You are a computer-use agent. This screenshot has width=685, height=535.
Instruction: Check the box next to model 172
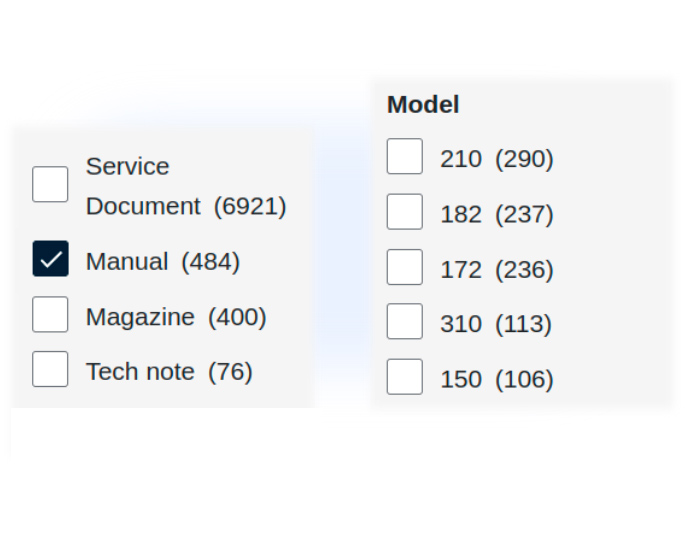405,267
